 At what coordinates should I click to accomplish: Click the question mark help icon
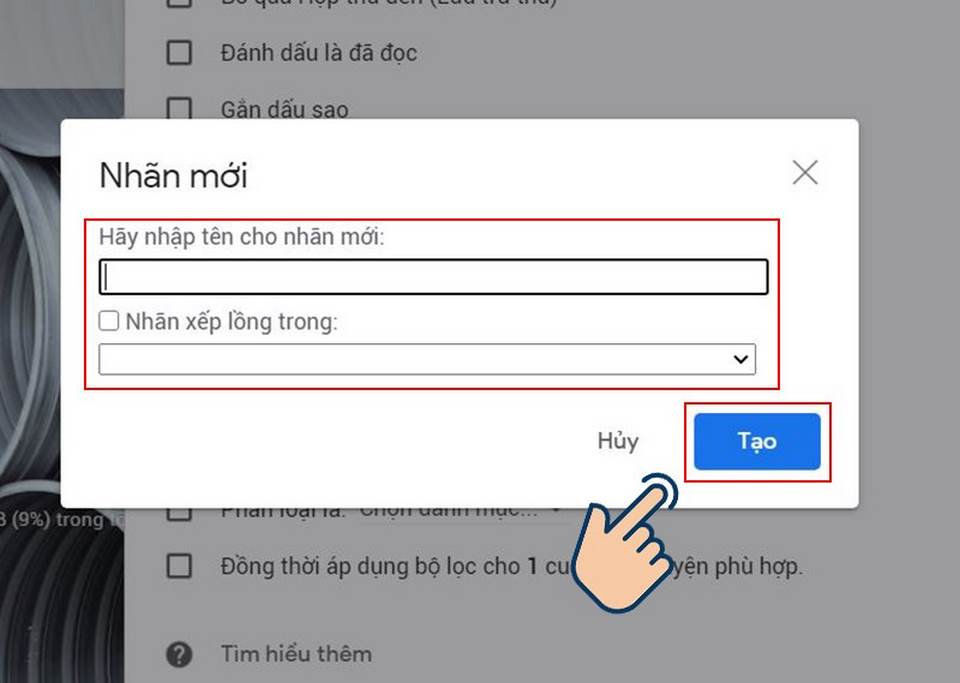point(179,654)
